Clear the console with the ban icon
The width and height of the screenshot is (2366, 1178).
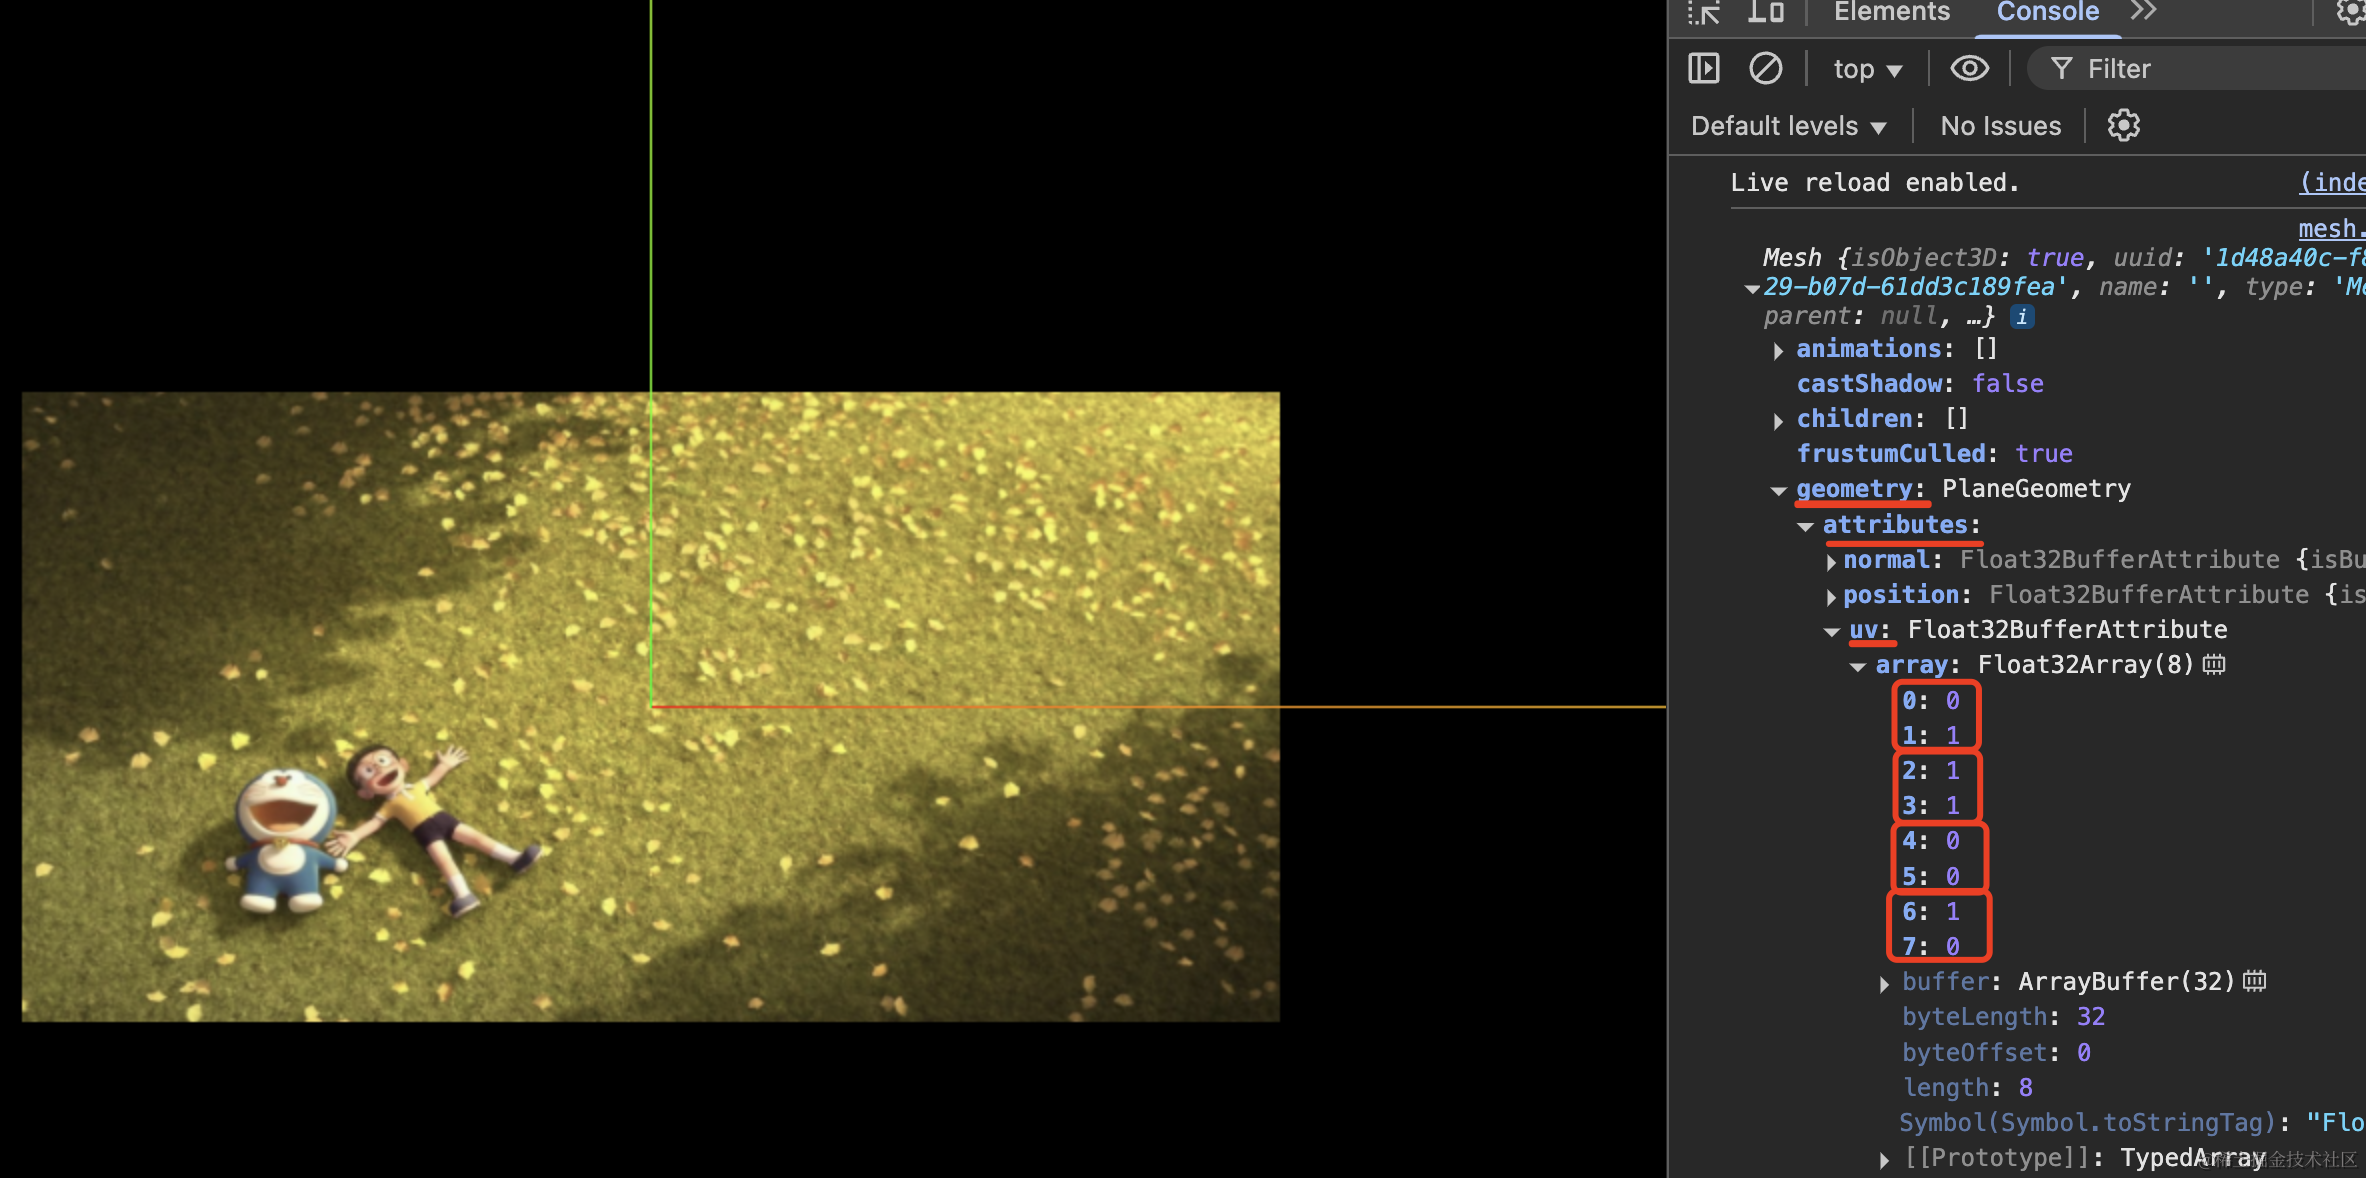point(1765,69)
